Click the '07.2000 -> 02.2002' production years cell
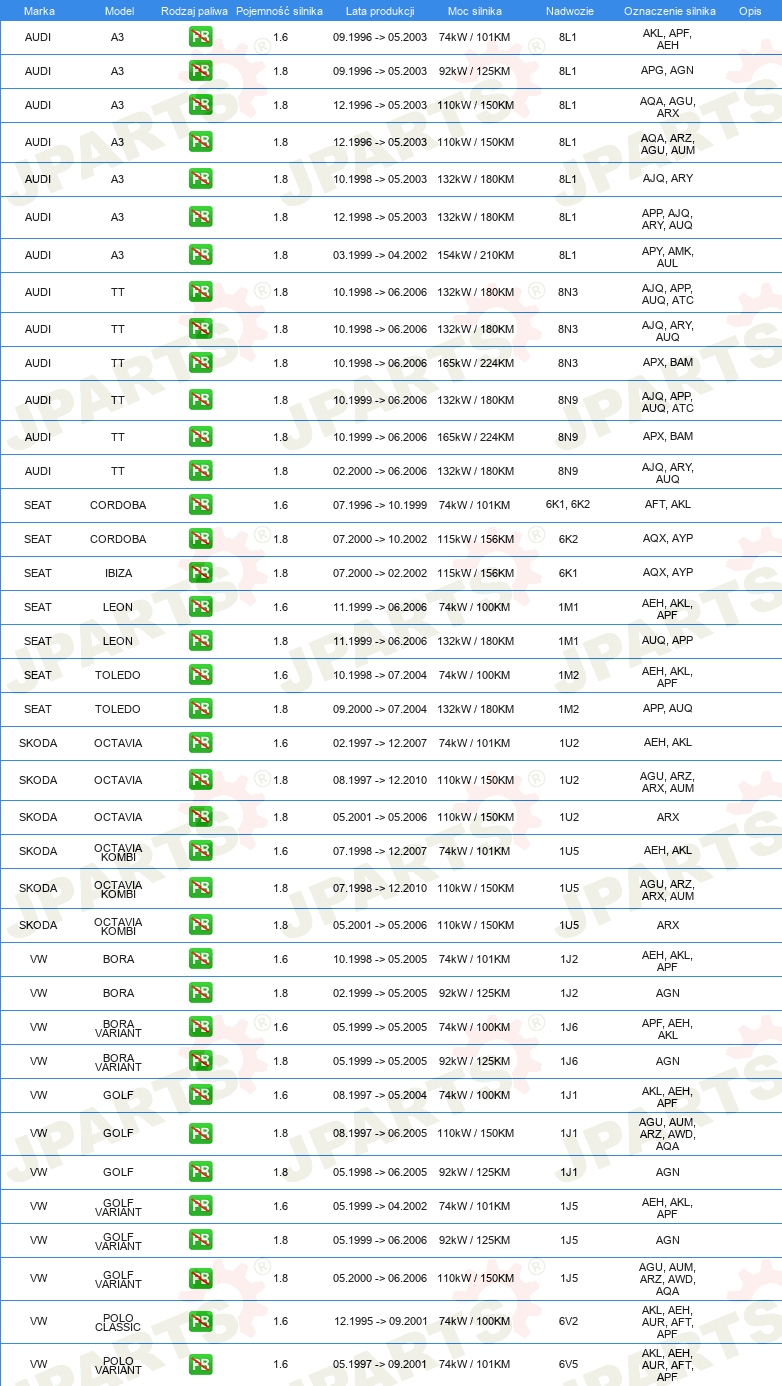The height and width of the screenshot is (1386, 782). (x=380, y=573)
